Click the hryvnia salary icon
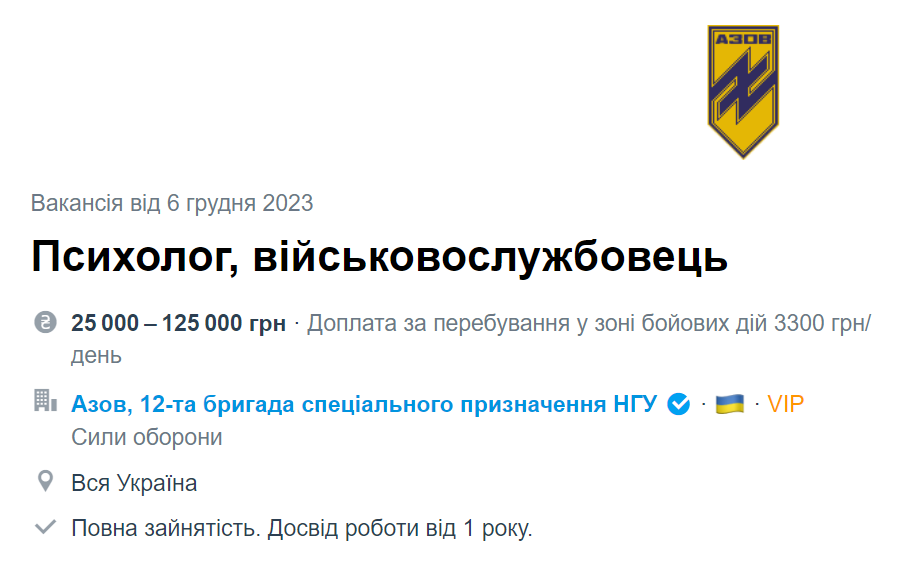This screenshot has height=563, width=903. coord(44,323)
